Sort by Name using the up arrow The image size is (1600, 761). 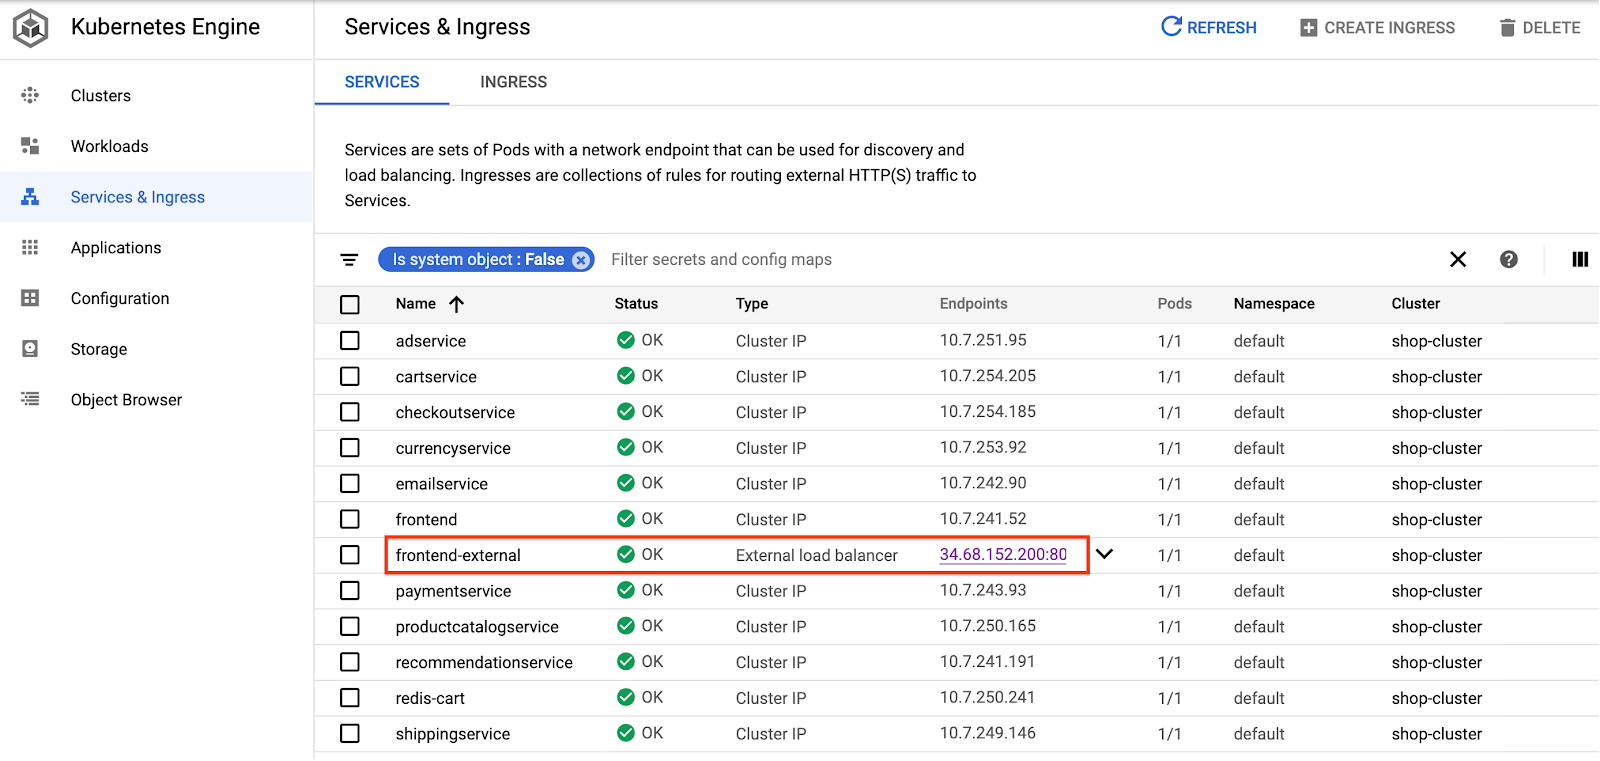pyautogui.click(x=456, y=304)
